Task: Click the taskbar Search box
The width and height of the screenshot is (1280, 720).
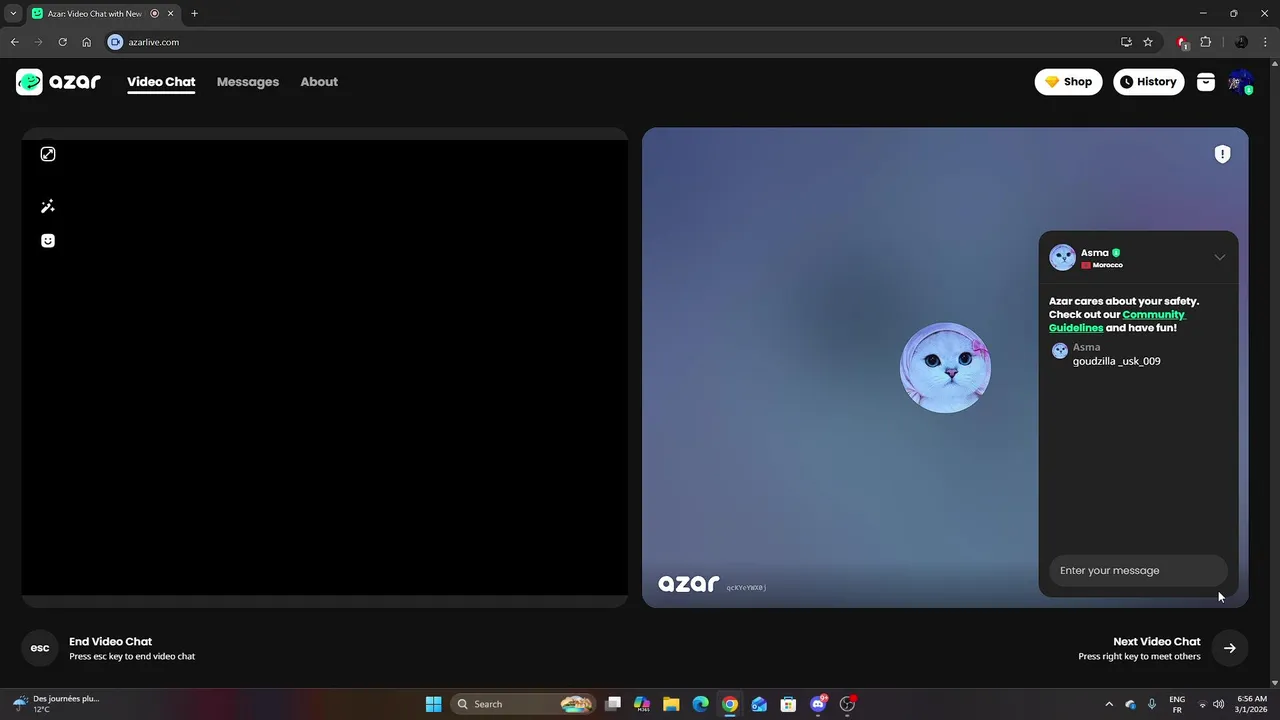Action: [522, 704]
